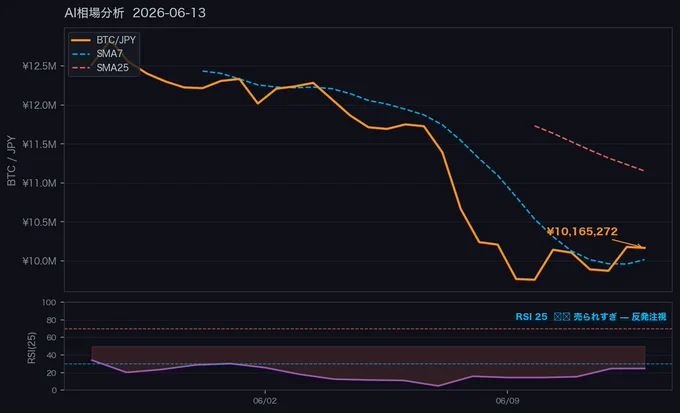
Task: Click the RSI axis label 60
Action: coord(51,338)
